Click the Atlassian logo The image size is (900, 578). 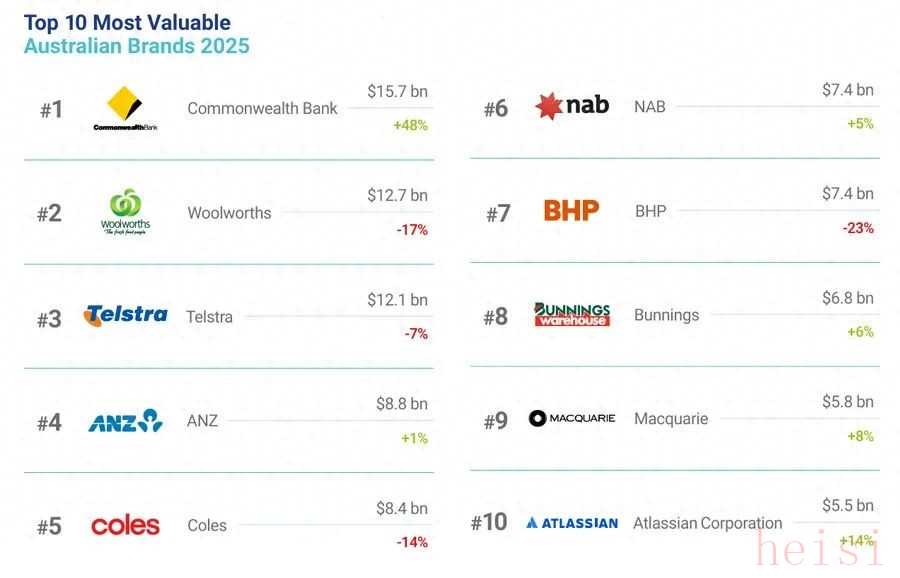coord(572,523)
